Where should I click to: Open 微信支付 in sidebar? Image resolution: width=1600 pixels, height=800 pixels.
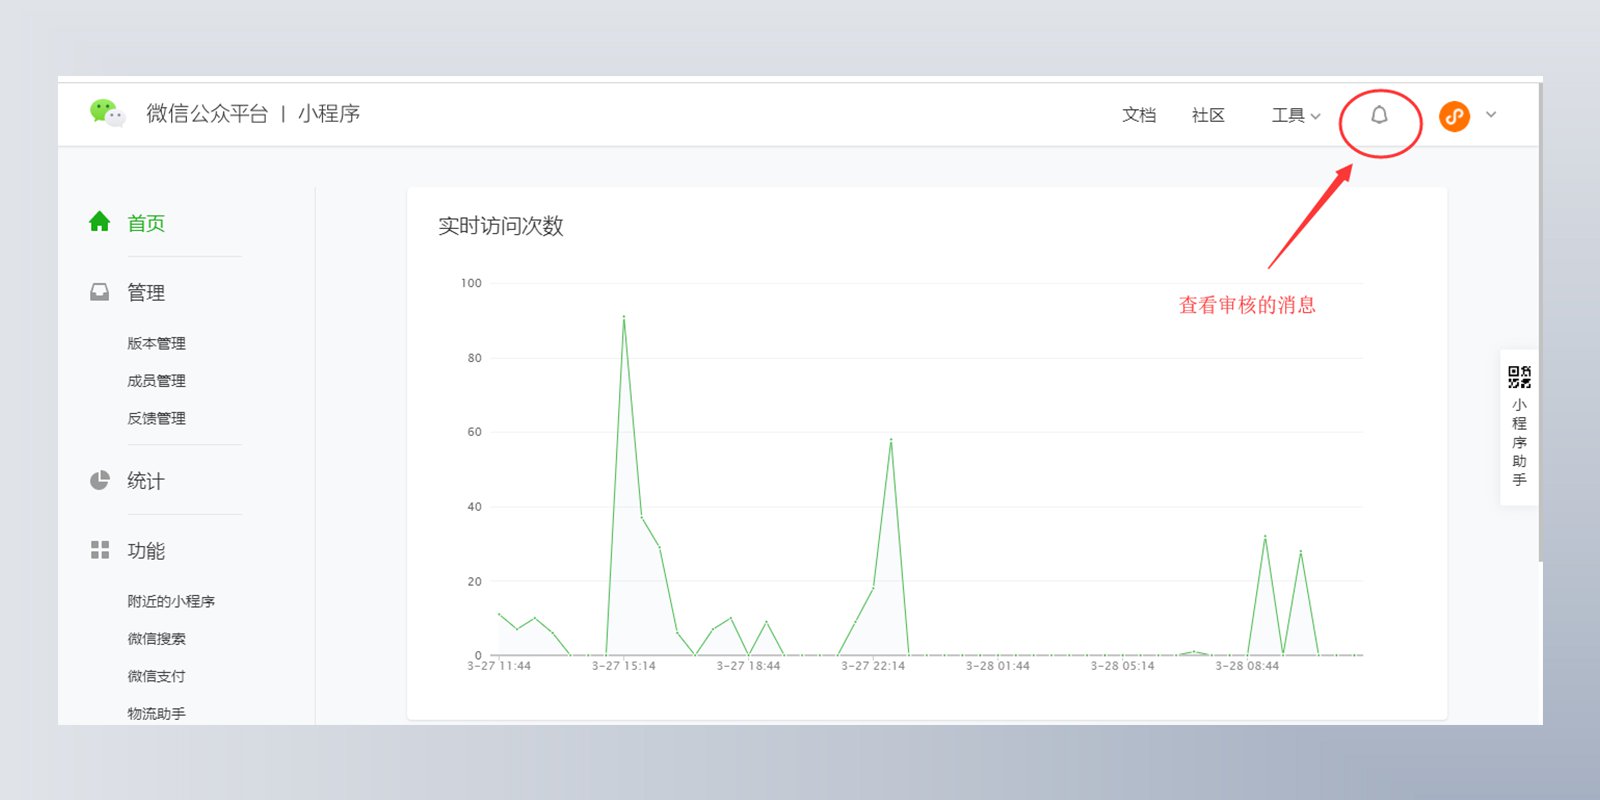156,676
